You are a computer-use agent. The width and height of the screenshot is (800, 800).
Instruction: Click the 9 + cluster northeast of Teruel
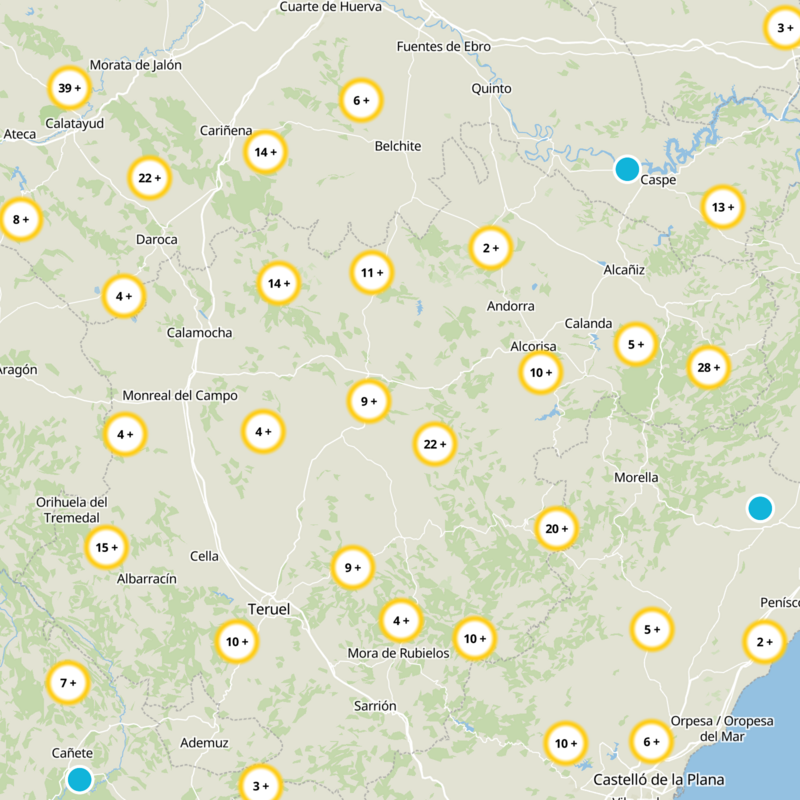[353, 567]
